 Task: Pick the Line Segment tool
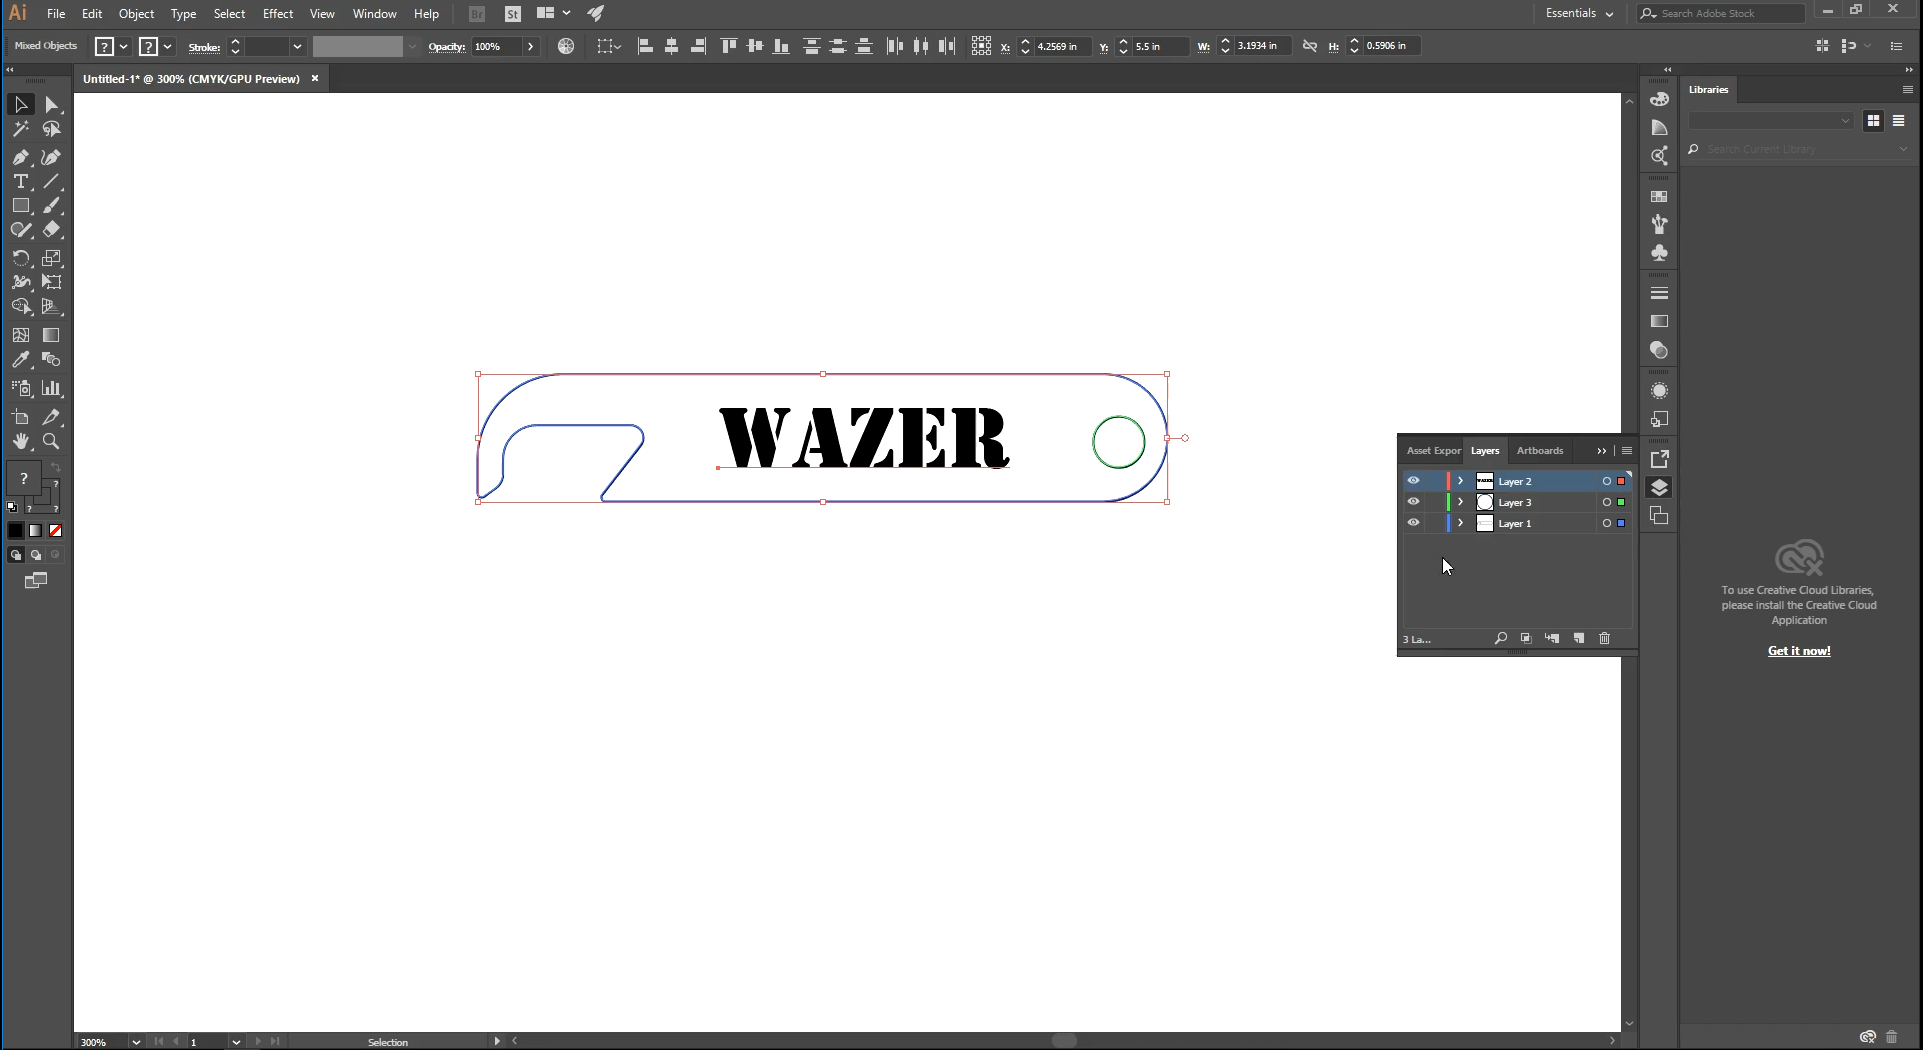coord(52,182)
